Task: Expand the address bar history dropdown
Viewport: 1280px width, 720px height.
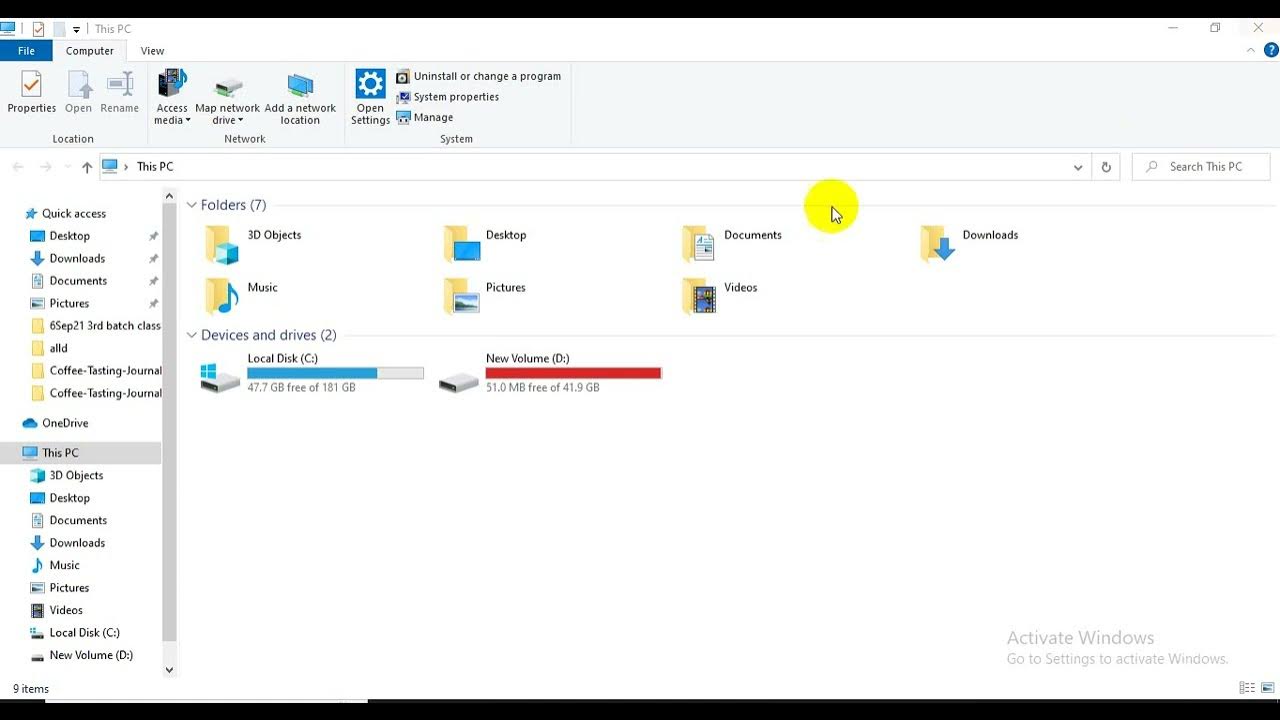Action: point(1078,167)
